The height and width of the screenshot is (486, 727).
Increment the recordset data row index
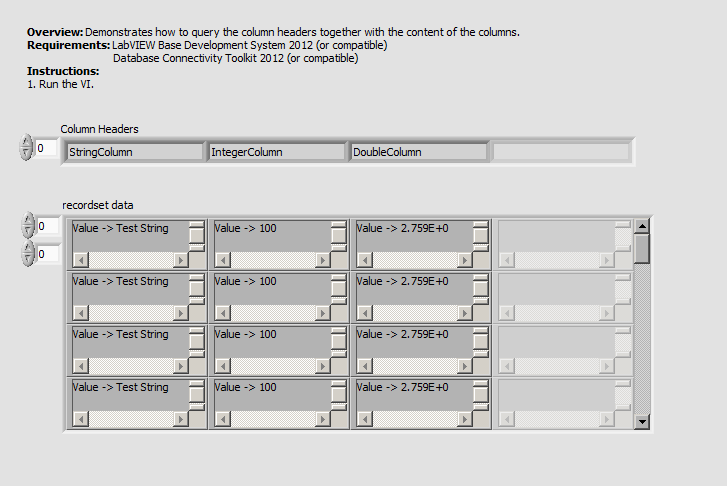tap(26, 220)
